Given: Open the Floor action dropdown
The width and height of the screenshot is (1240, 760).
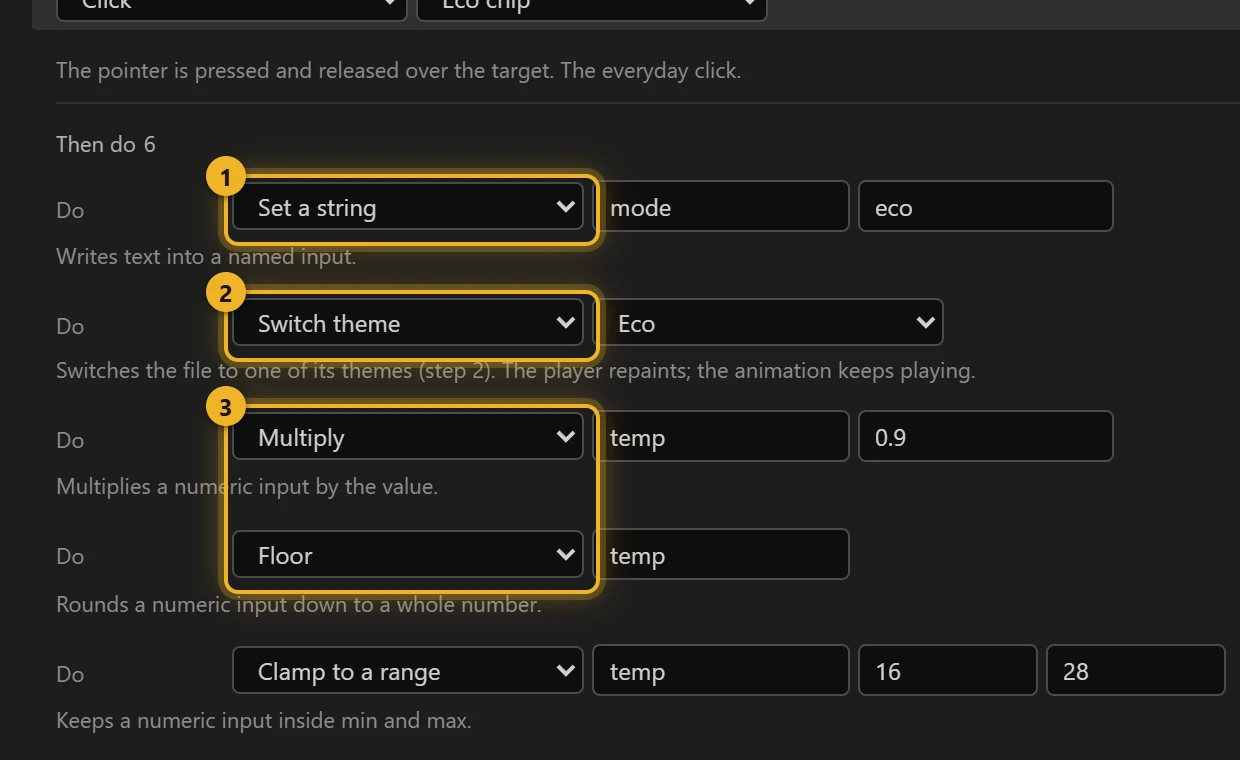Looking at the screenshot, I should [408, 554].
